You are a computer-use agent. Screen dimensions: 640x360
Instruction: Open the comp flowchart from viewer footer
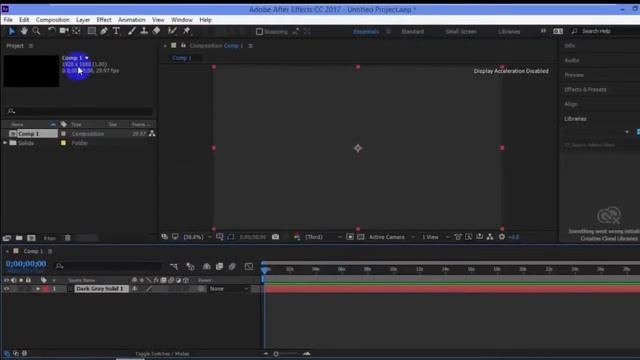[x=490, y=237]
